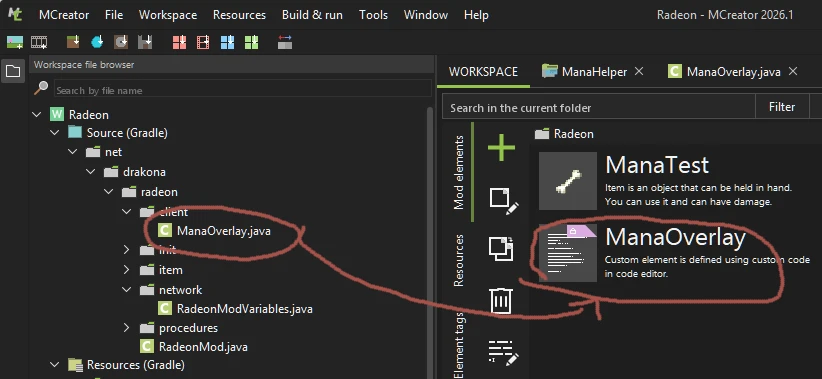
Task: Focus the Search in the current folder field
Action: click(598, 107)
